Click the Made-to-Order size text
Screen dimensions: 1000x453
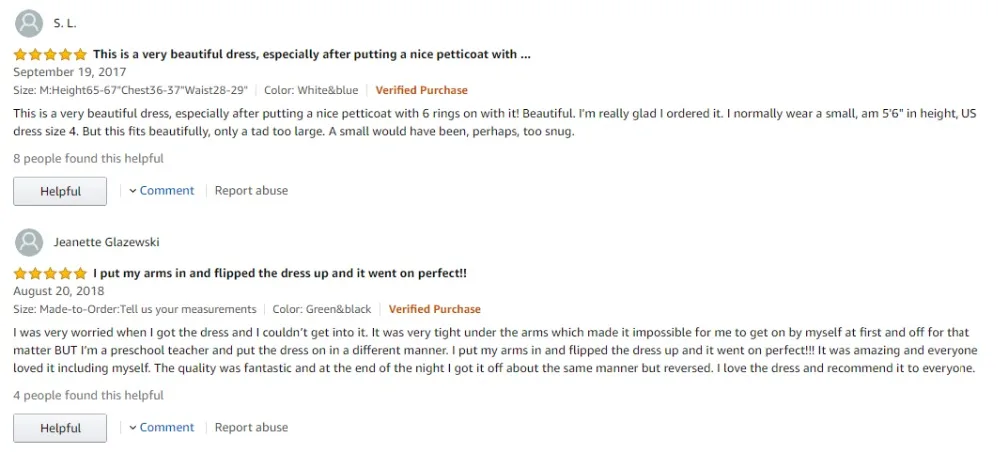[135, 309]
